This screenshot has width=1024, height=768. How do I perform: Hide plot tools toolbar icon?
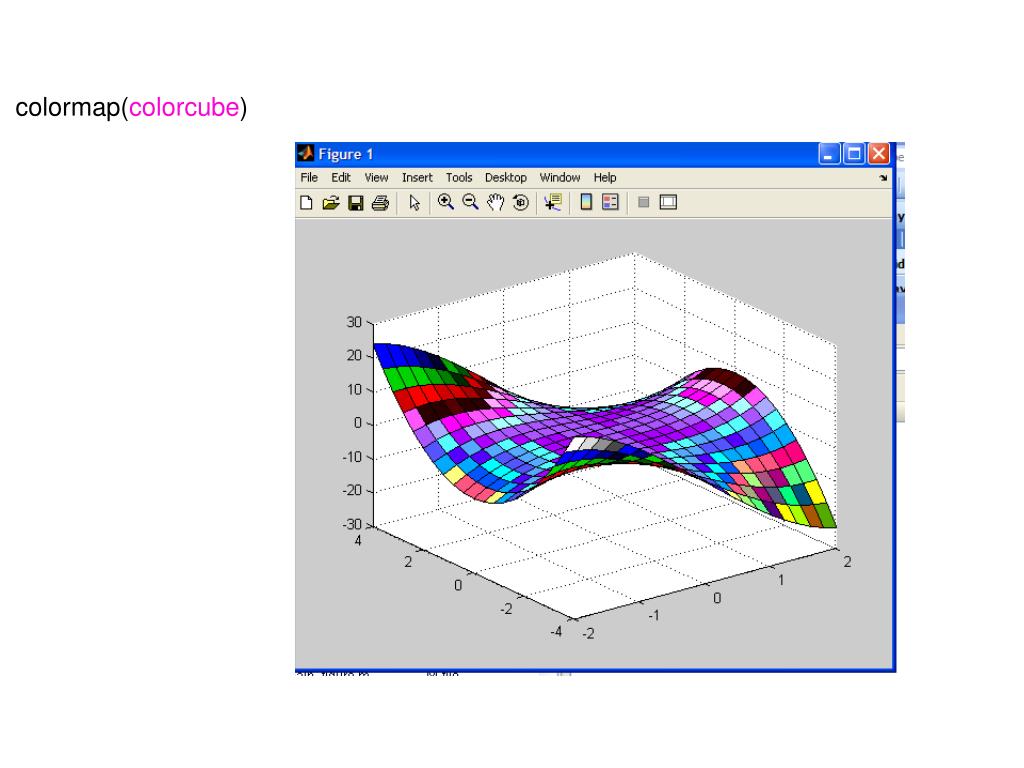coord(643,202)
